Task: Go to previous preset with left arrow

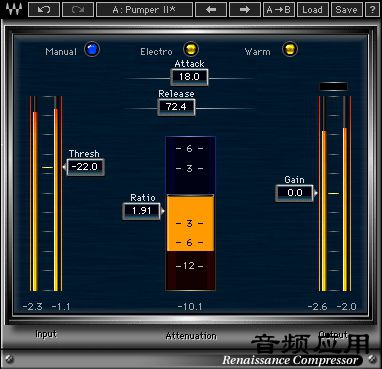Action: click(211, 10)
